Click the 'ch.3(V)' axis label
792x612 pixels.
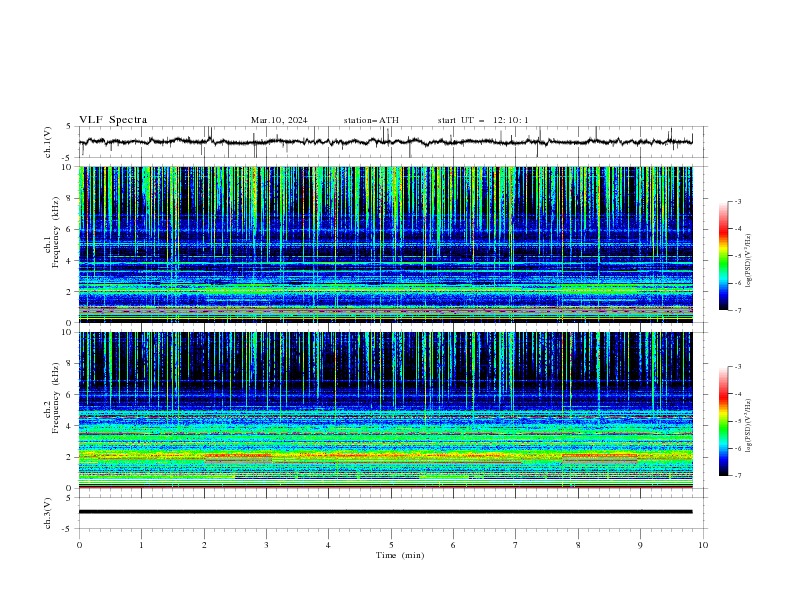coord(48,513)
